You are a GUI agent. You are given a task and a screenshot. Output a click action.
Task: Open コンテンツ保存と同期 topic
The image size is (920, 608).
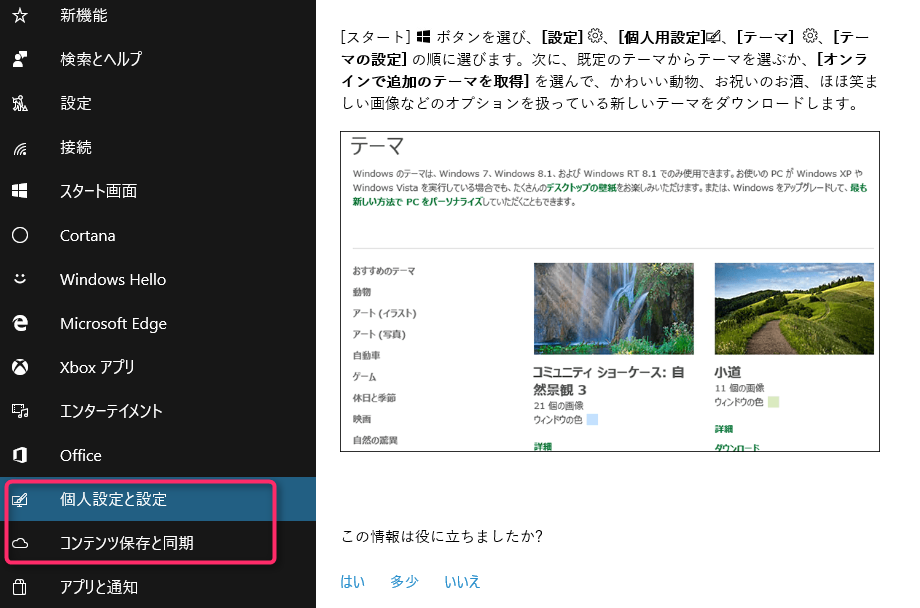pyautogui.click(x=127, y=543)
